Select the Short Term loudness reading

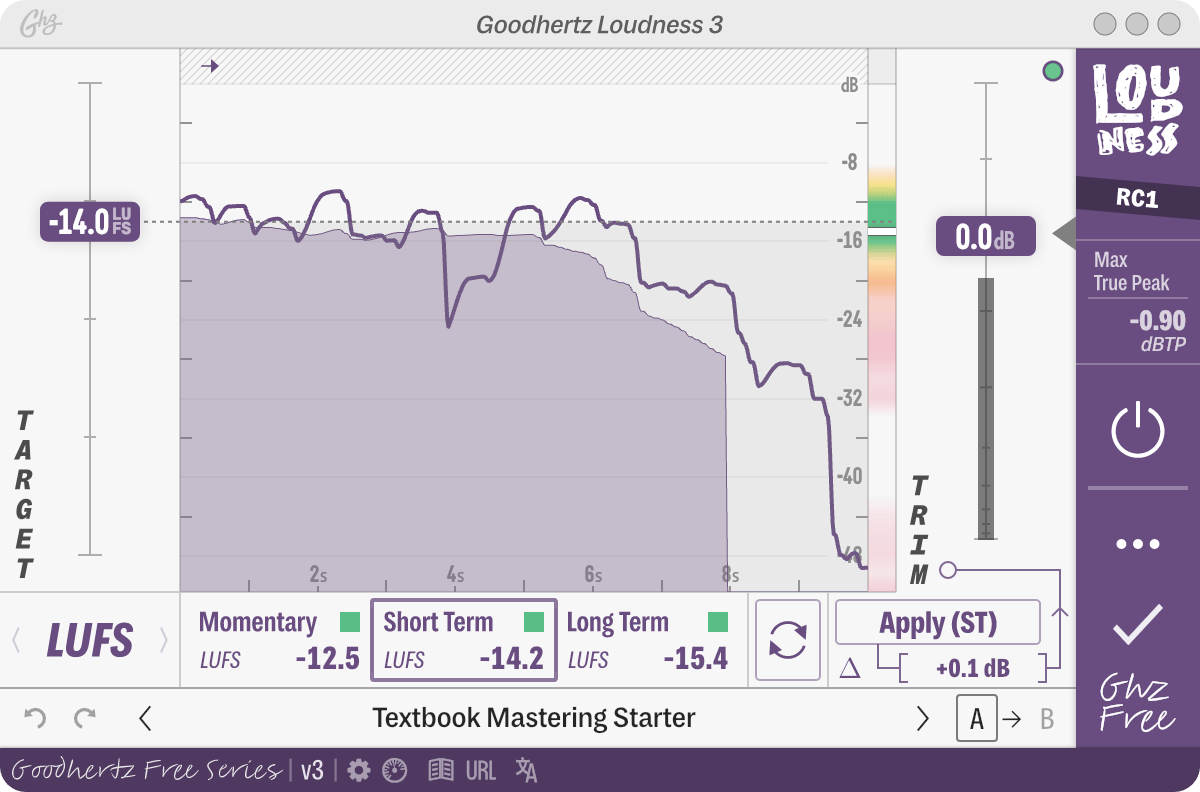[464, 641]
